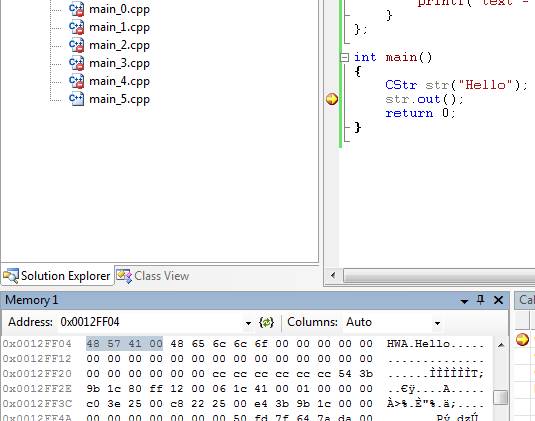Click the Solution Explorer tab icon
The height and width of the screenshot is (421, 535).
click(11, 276)
